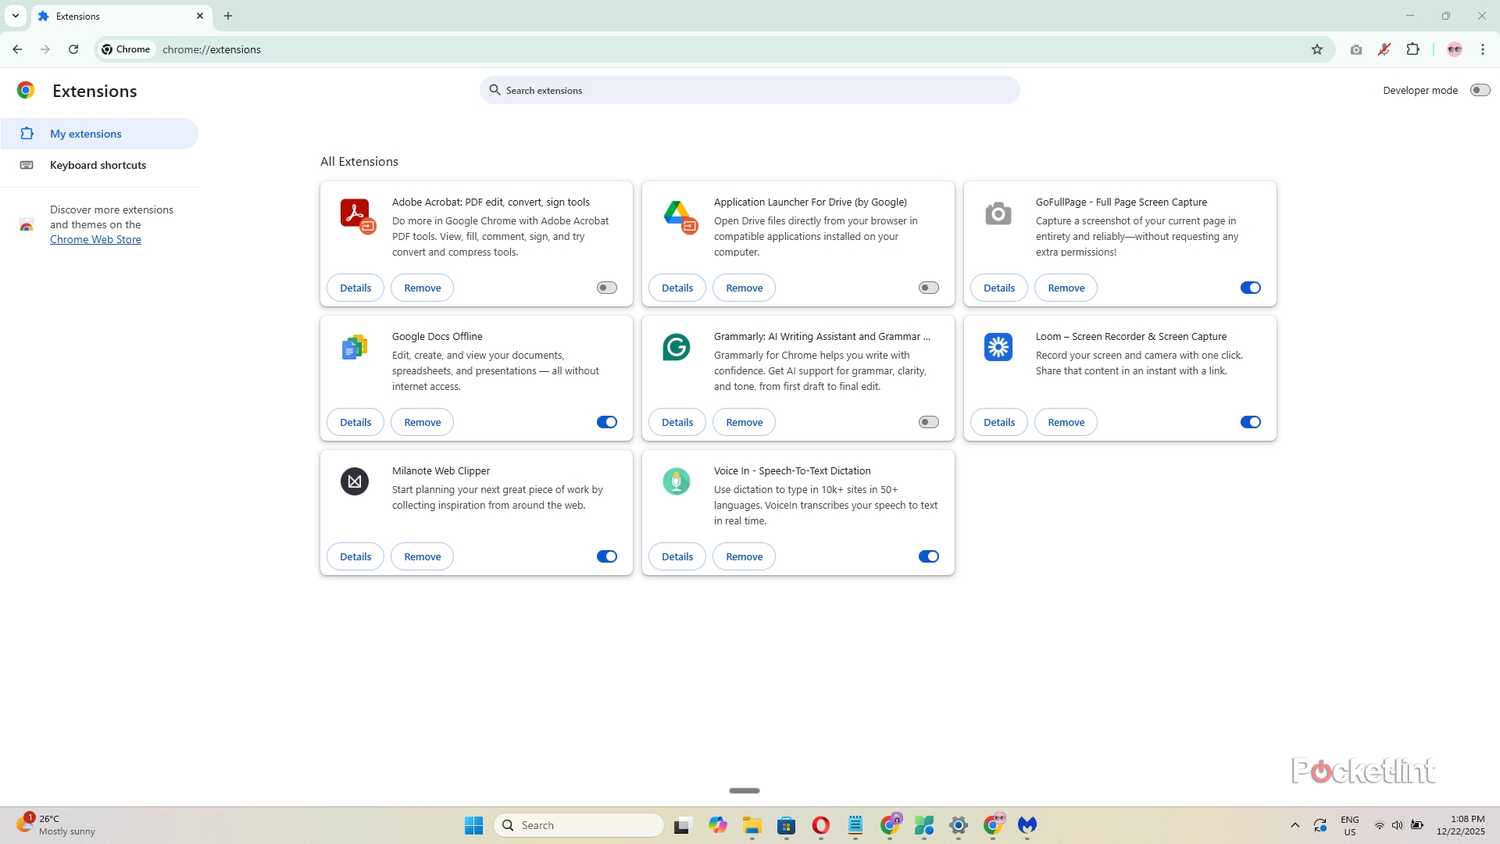
Task: Click the Milanote Web Clipper icon
Action: click(355, 481)
